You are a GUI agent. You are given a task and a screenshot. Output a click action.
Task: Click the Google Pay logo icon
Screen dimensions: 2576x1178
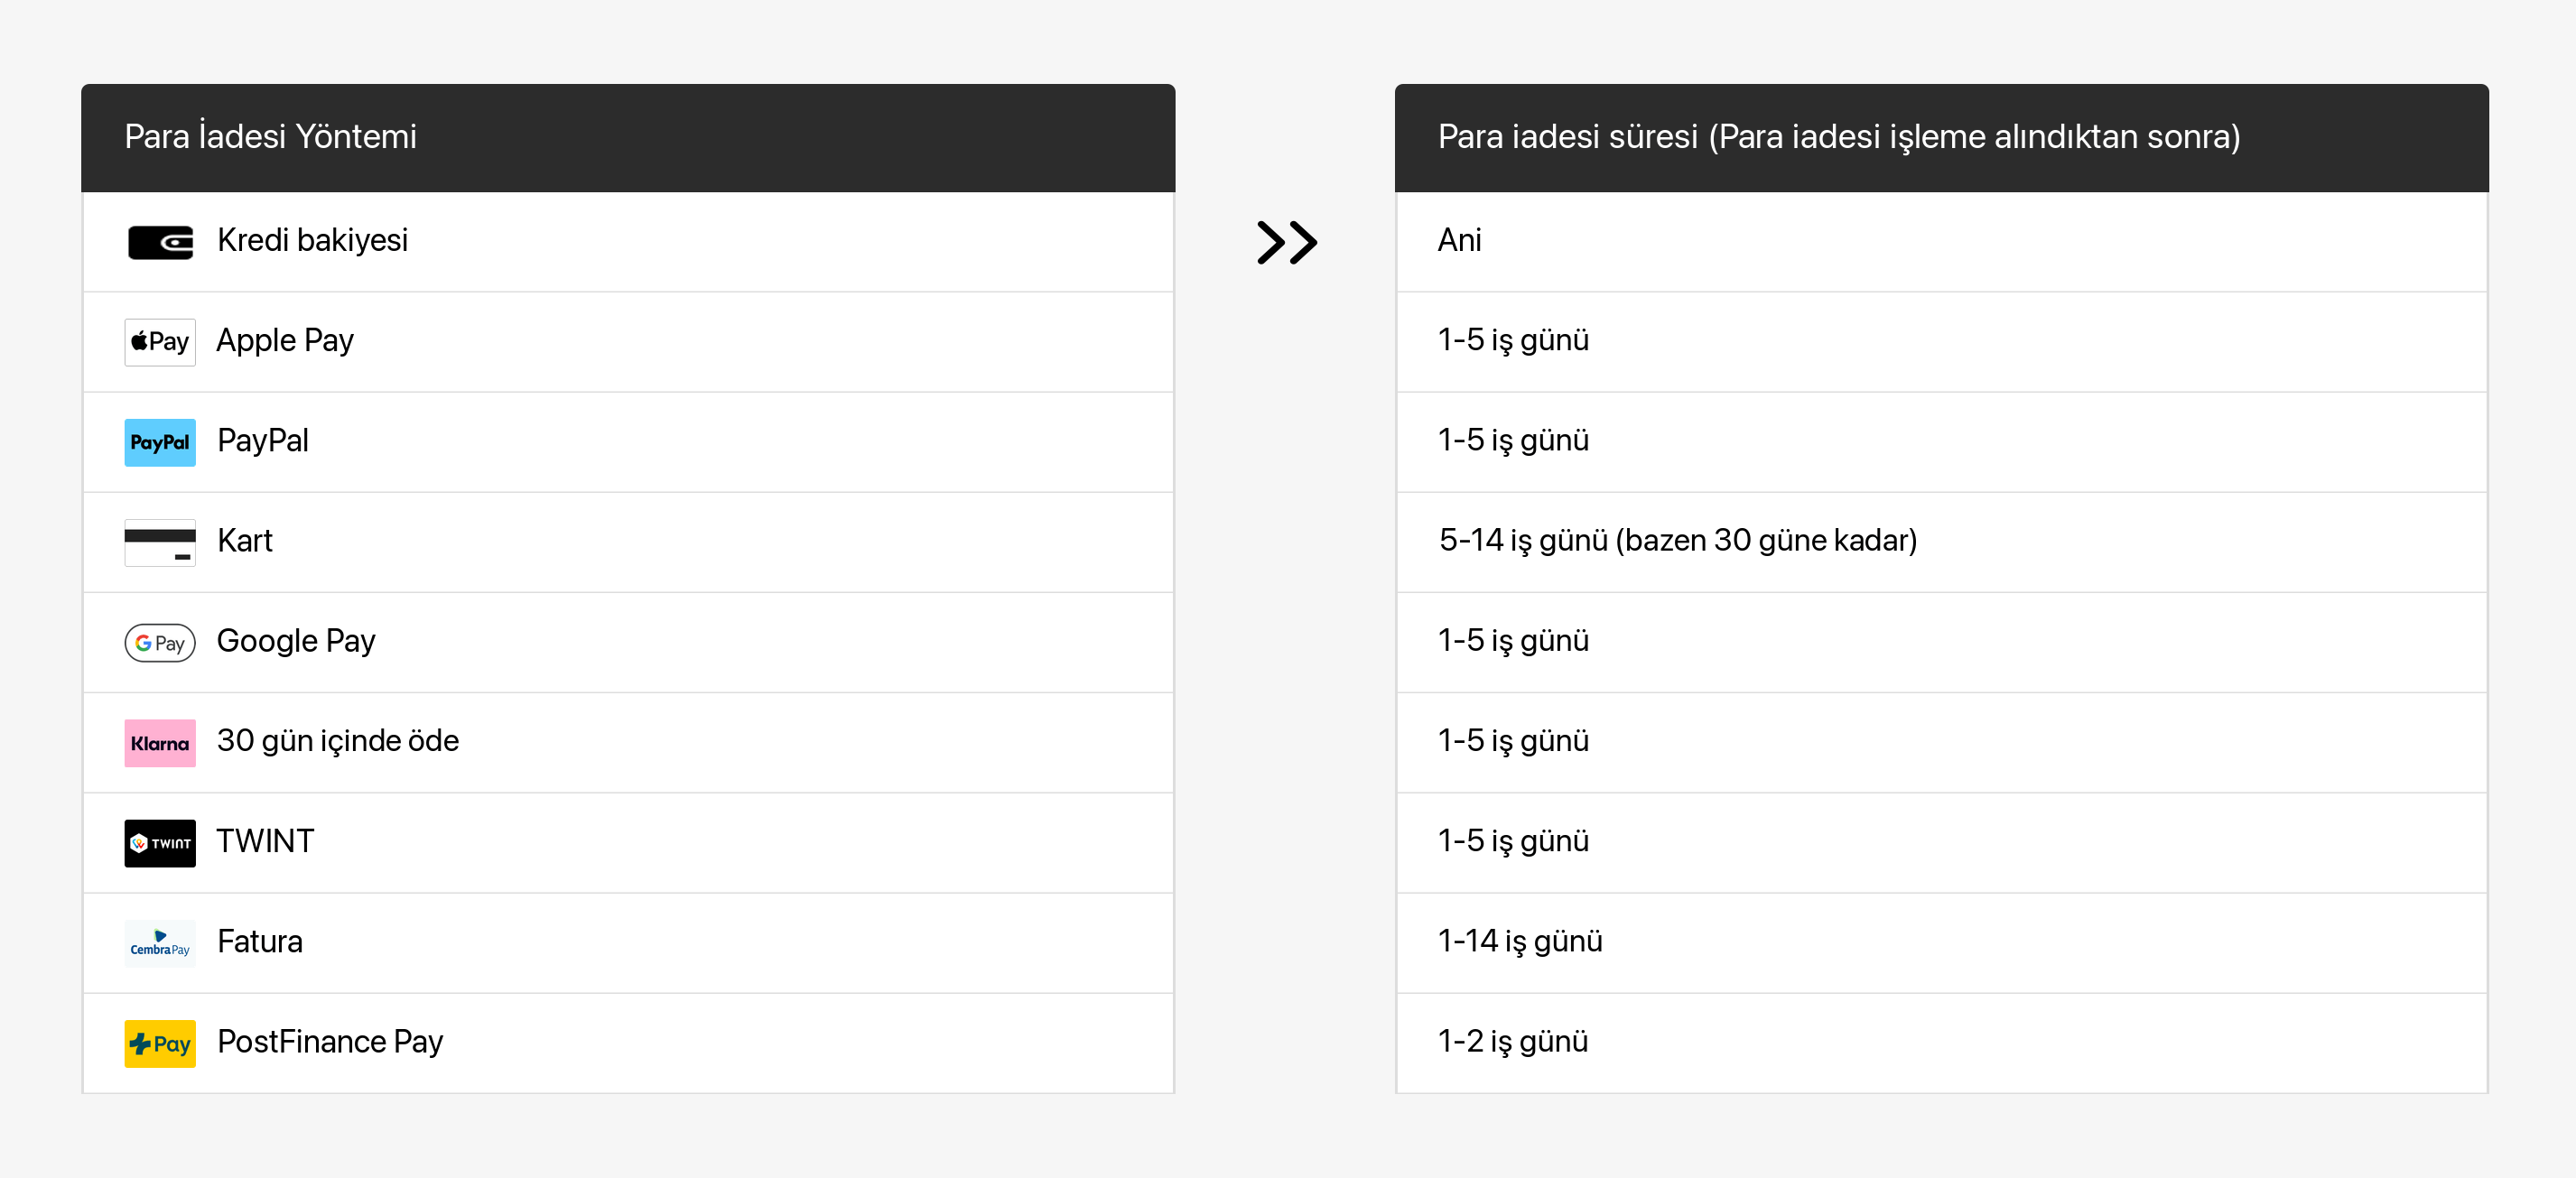point(160,642)
